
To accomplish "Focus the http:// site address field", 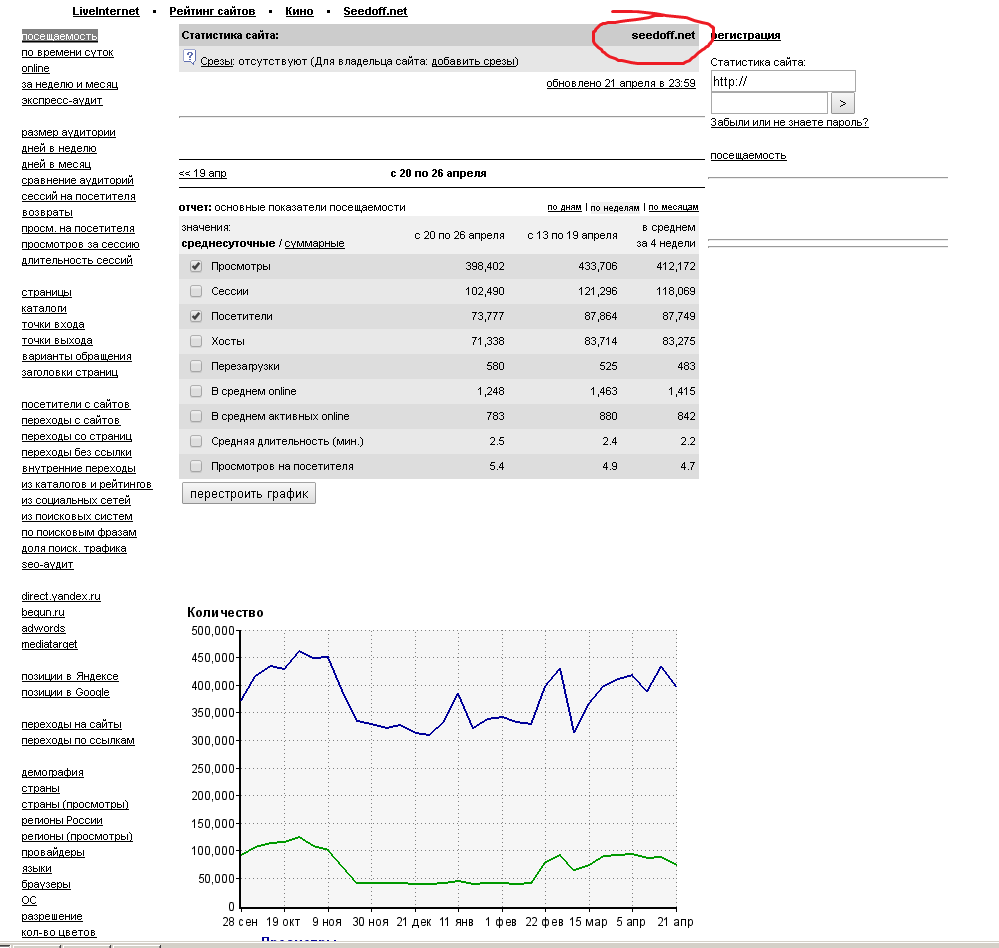I will pyautogui.click(x=783, y=82).
